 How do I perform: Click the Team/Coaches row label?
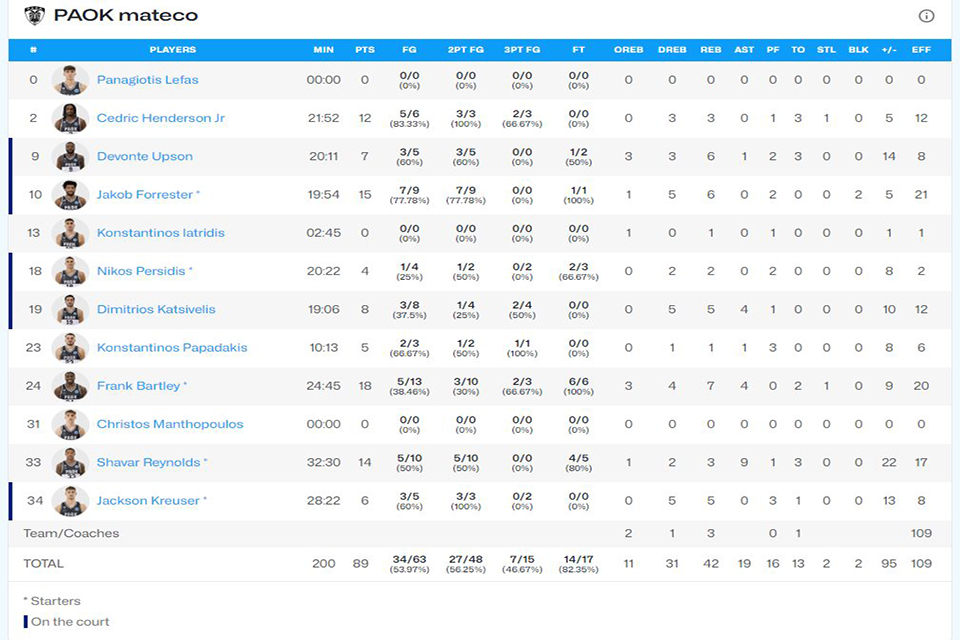click(x=71, y=533)
